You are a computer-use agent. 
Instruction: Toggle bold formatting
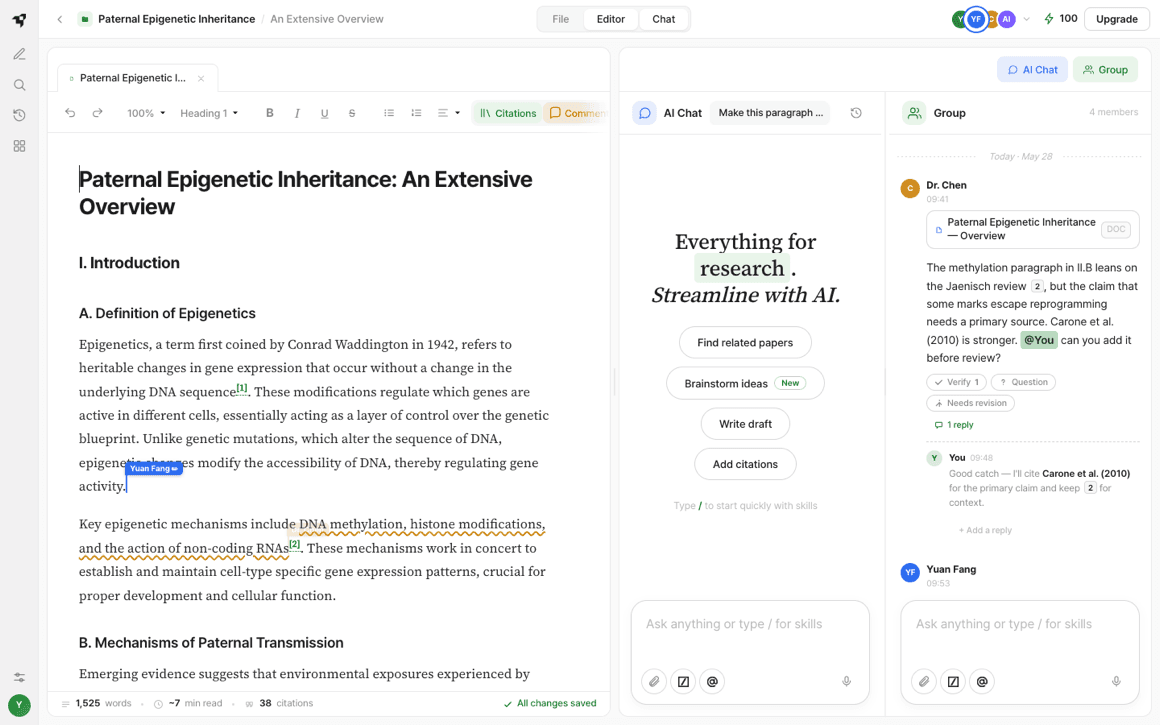point(269,113)
